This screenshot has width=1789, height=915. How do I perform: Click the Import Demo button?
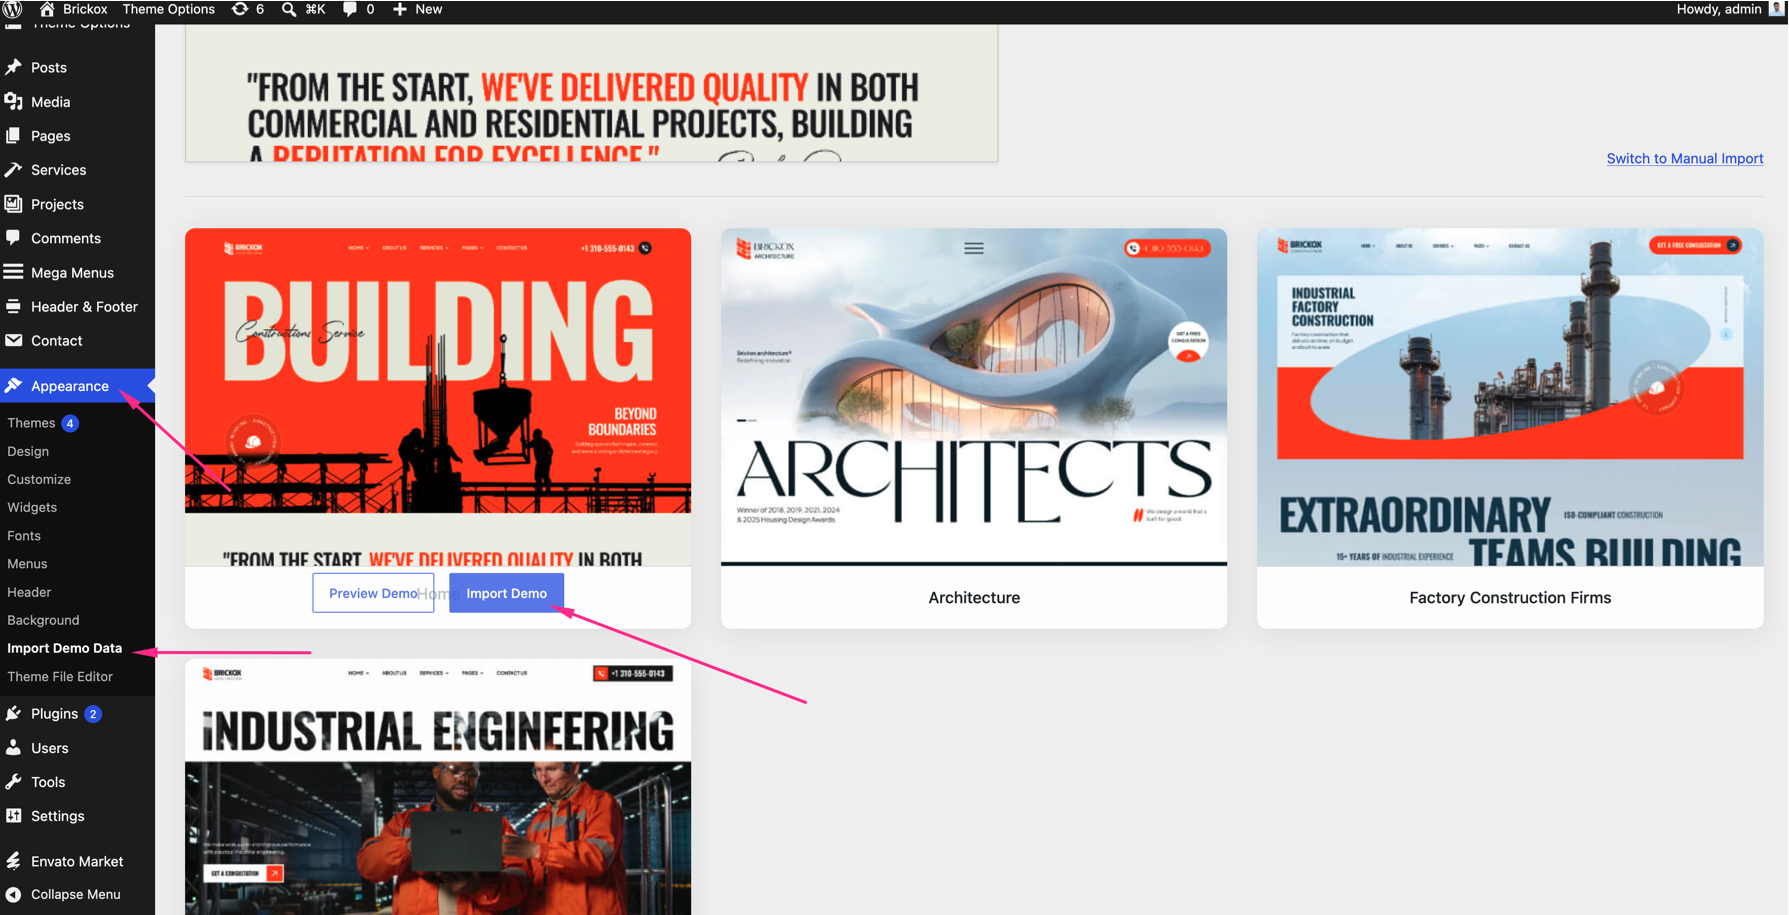pos(506,593)
